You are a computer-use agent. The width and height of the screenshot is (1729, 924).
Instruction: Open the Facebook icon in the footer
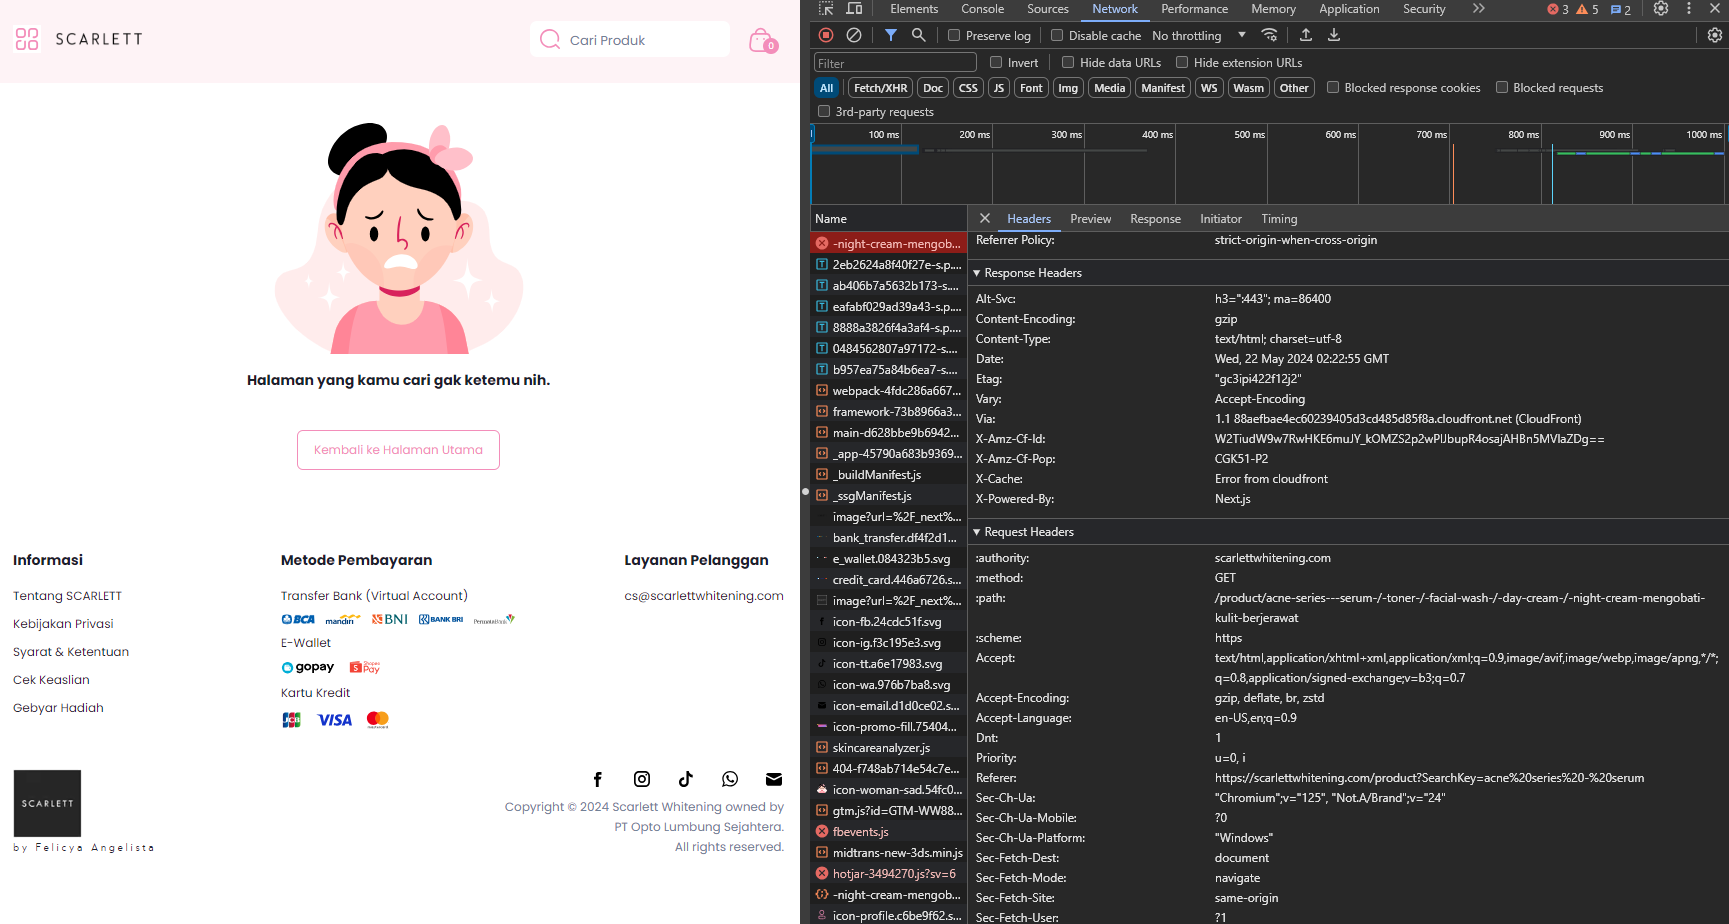coord(598,779)
